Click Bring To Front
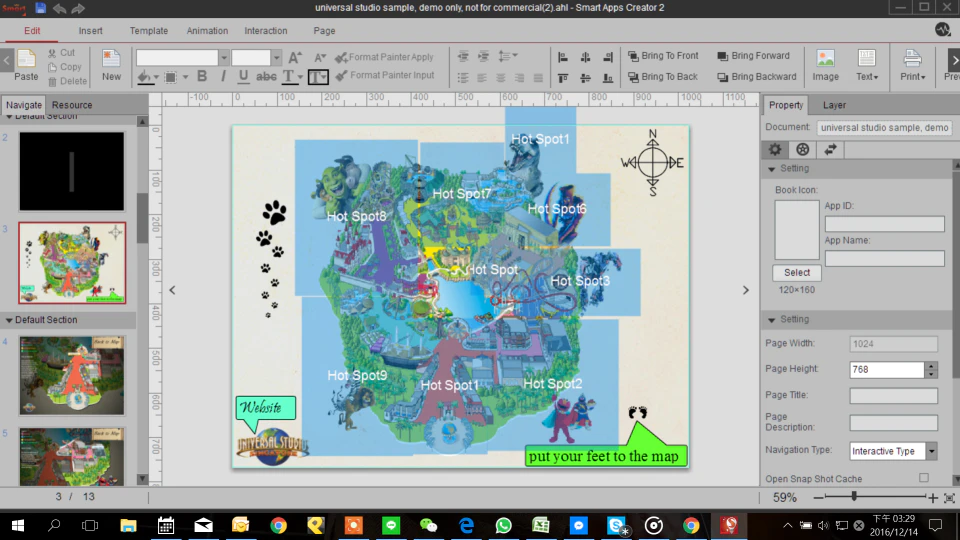The image size is (960, 540). [x=663, y=56]
